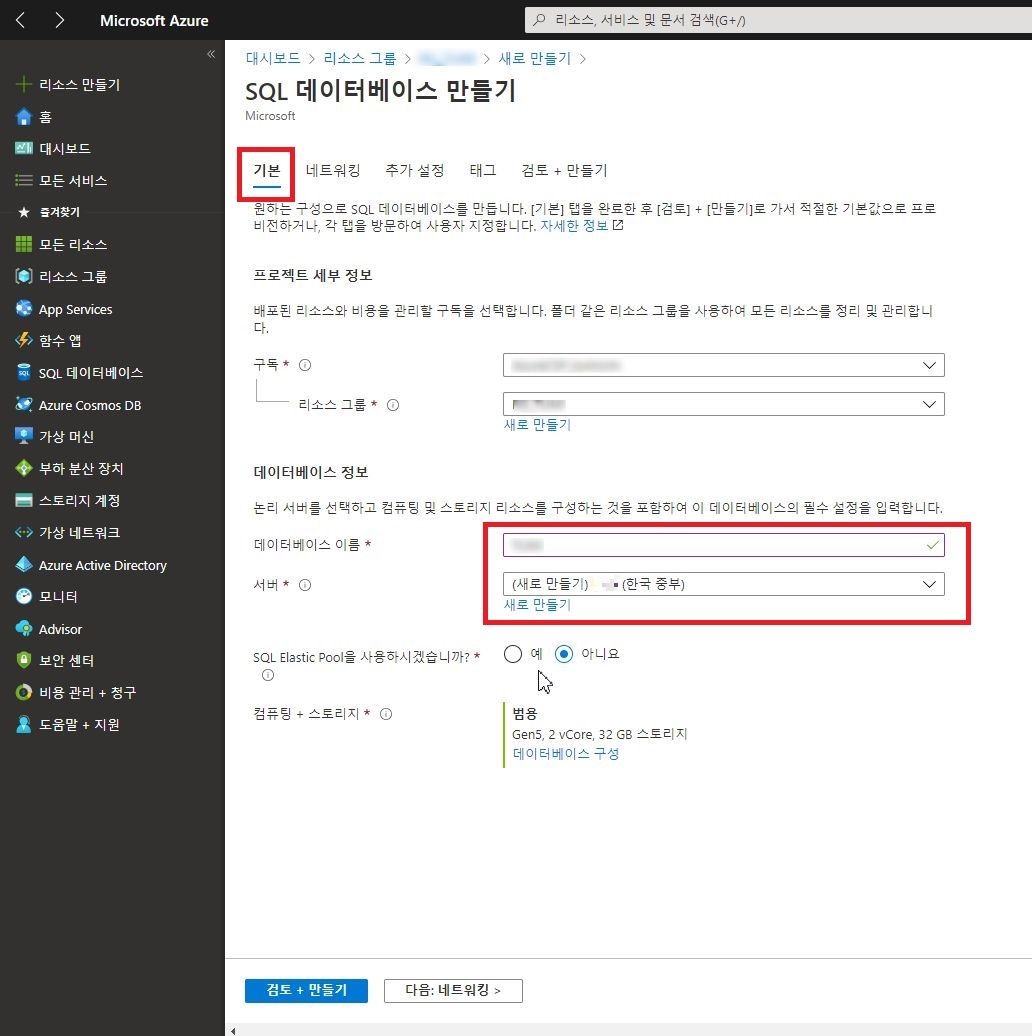The width and height of the screenshot is (1032, 1036).
Task: Open the 서버 dropdown
Action: point(723,584)
